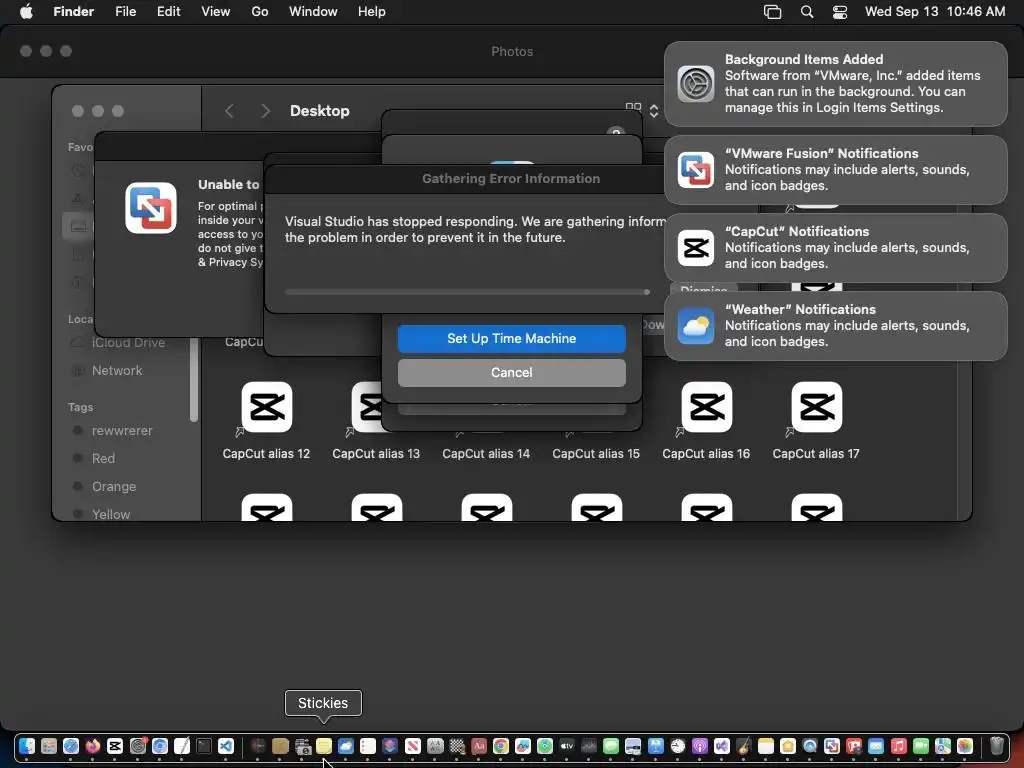Select Network in Finder sidebar
Viewport: 1024px width, 768px height.
(117, 370)
